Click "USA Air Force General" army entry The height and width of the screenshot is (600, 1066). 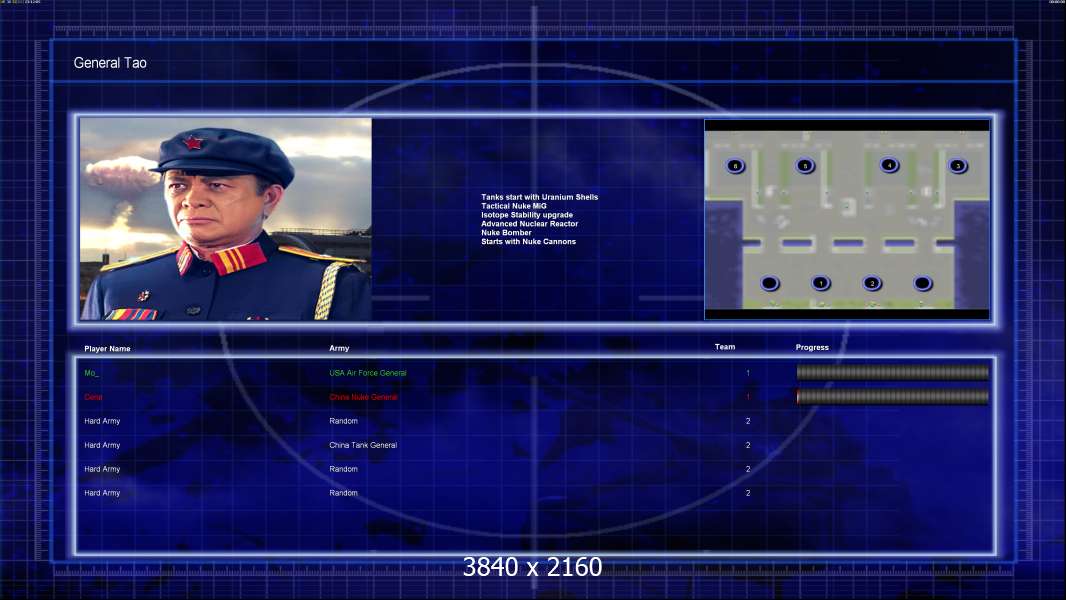click(x=368, y=373)
